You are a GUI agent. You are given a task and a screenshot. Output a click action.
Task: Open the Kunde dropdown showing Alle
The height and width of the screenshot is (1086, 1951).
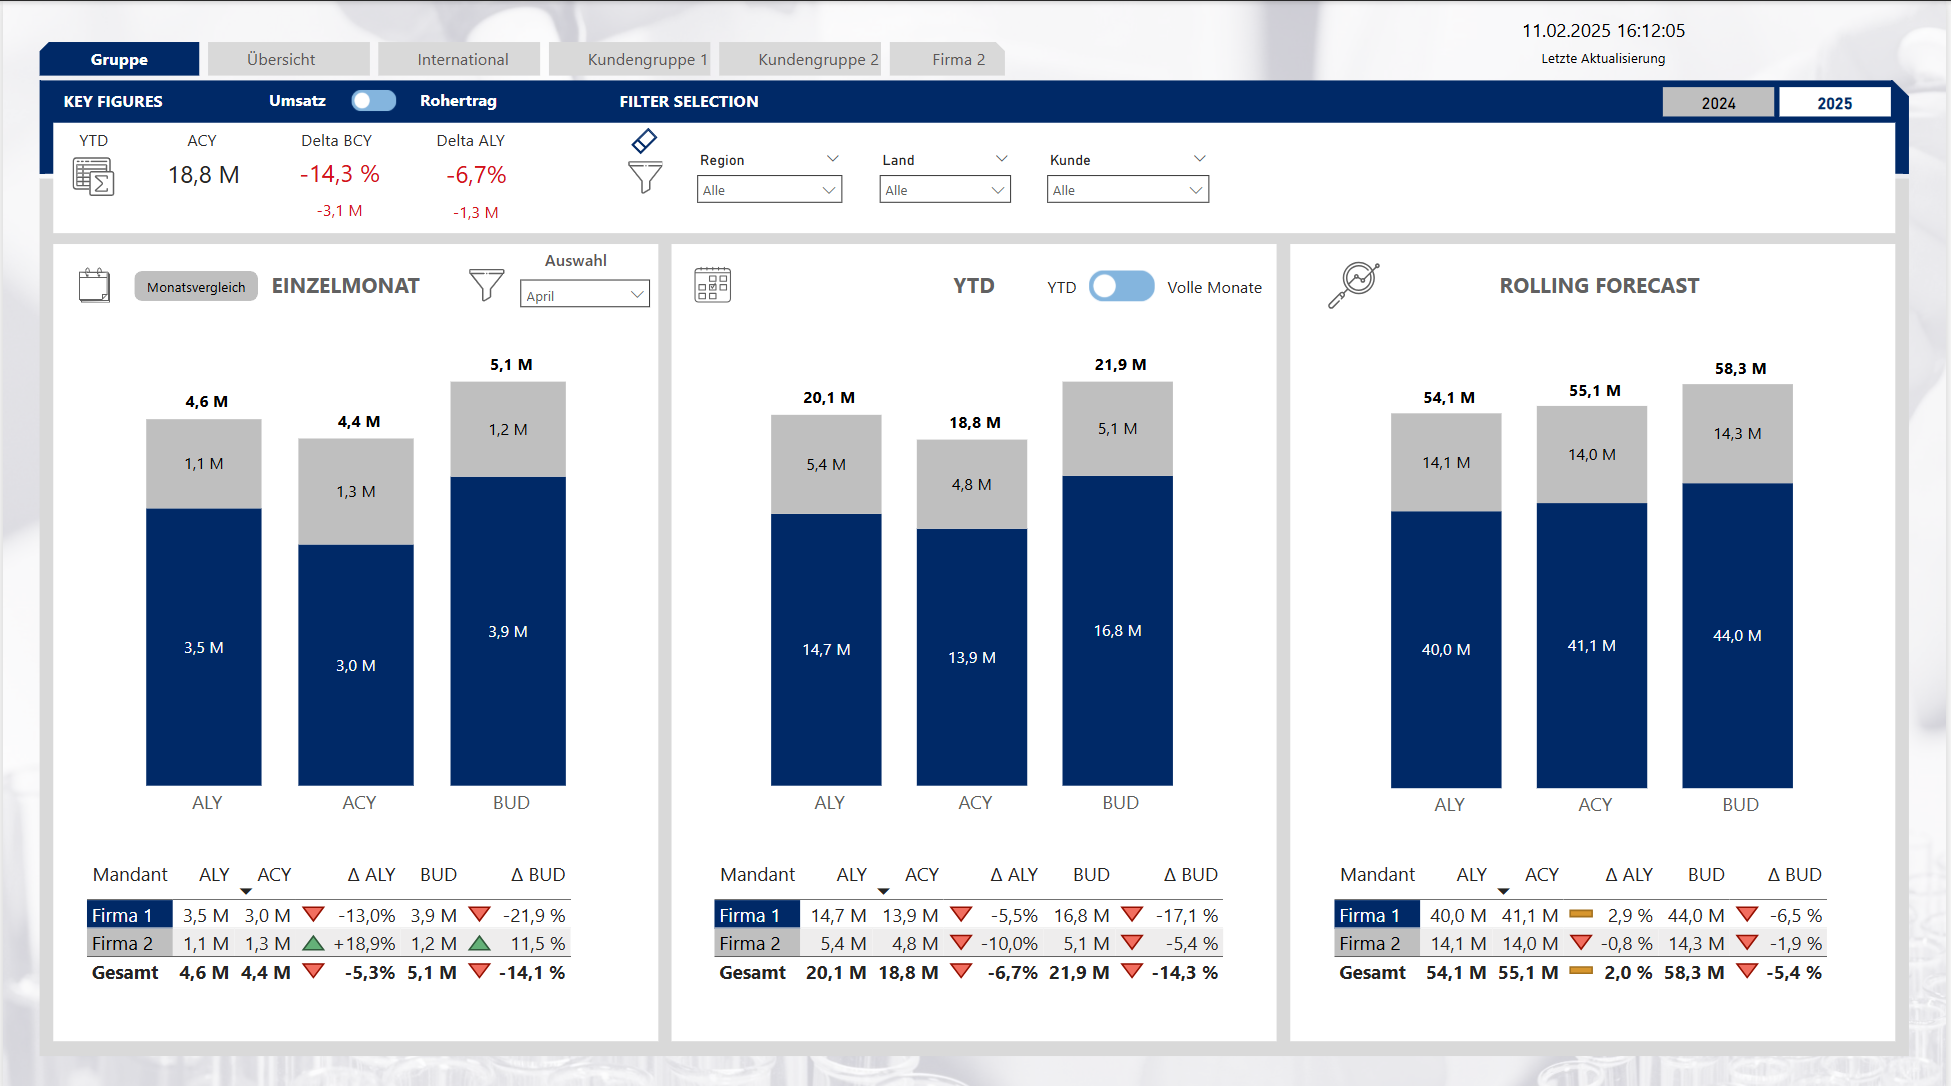(x=1128, y=190)
